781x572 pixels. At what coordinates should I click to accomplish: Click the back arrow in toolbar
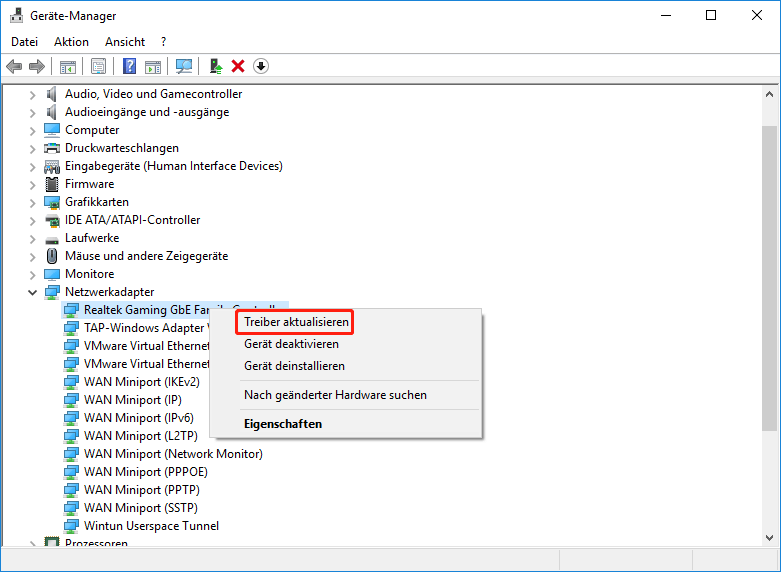point(14,66)
